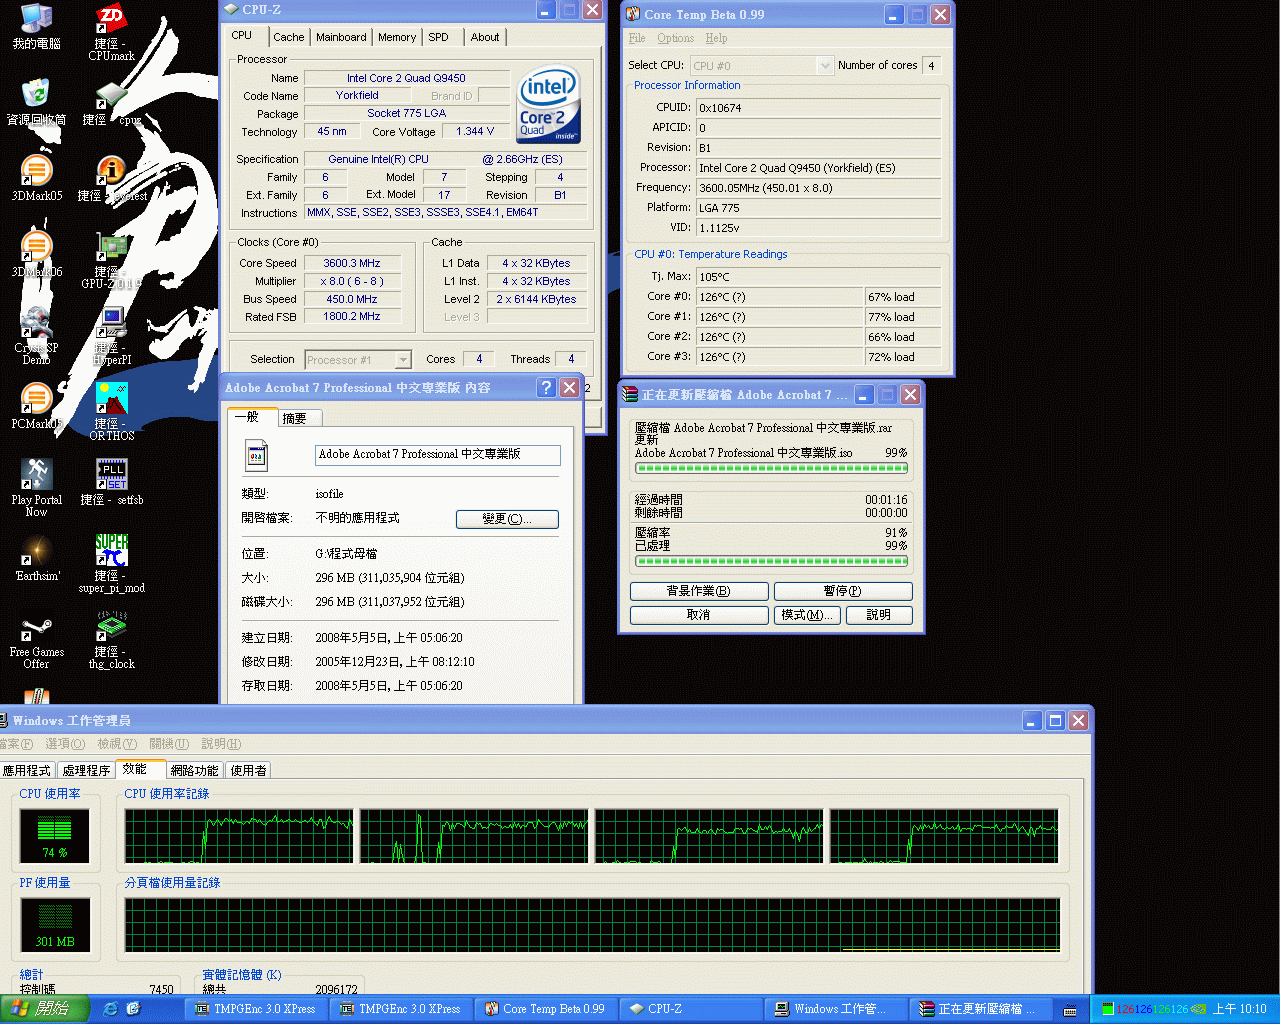Image resolution: width=1280 pixels, height=1024 pixels.
Task: Click the file progress bar in WinRAR showing 99%
Action: pyautogui.click(x=771, y=467)
